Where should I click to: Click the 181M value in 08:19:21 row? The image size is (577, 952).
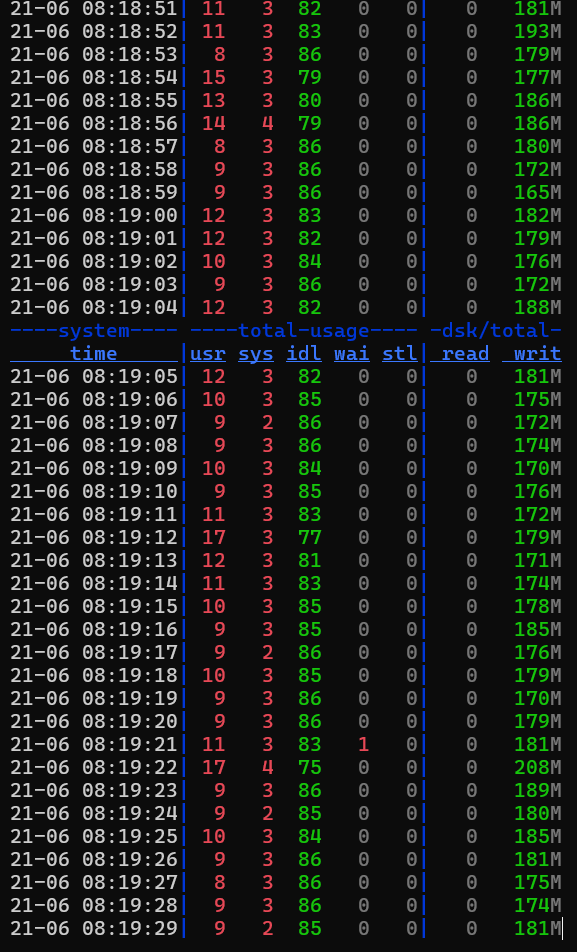(538, 745)
